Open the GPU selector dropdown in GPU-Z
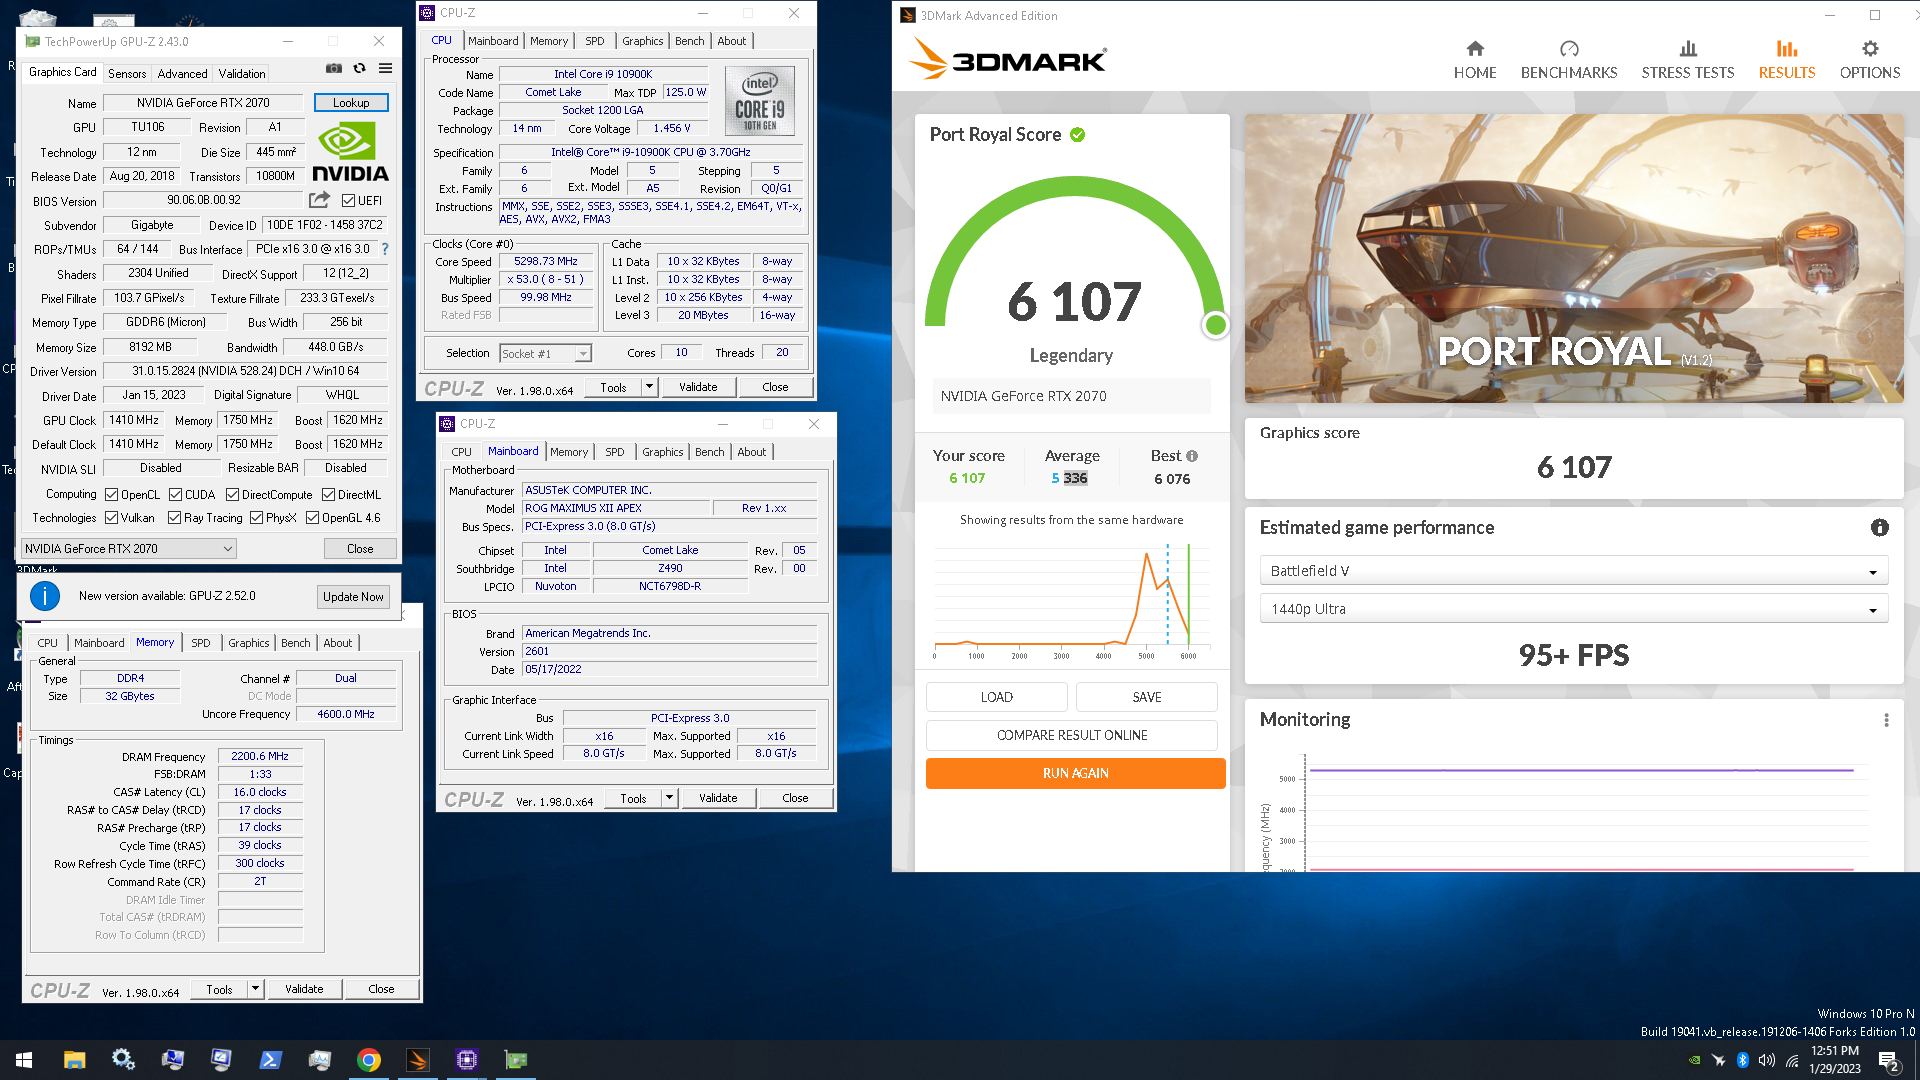Viewport: 1920px width, 1080px height. tap(129, 549)
